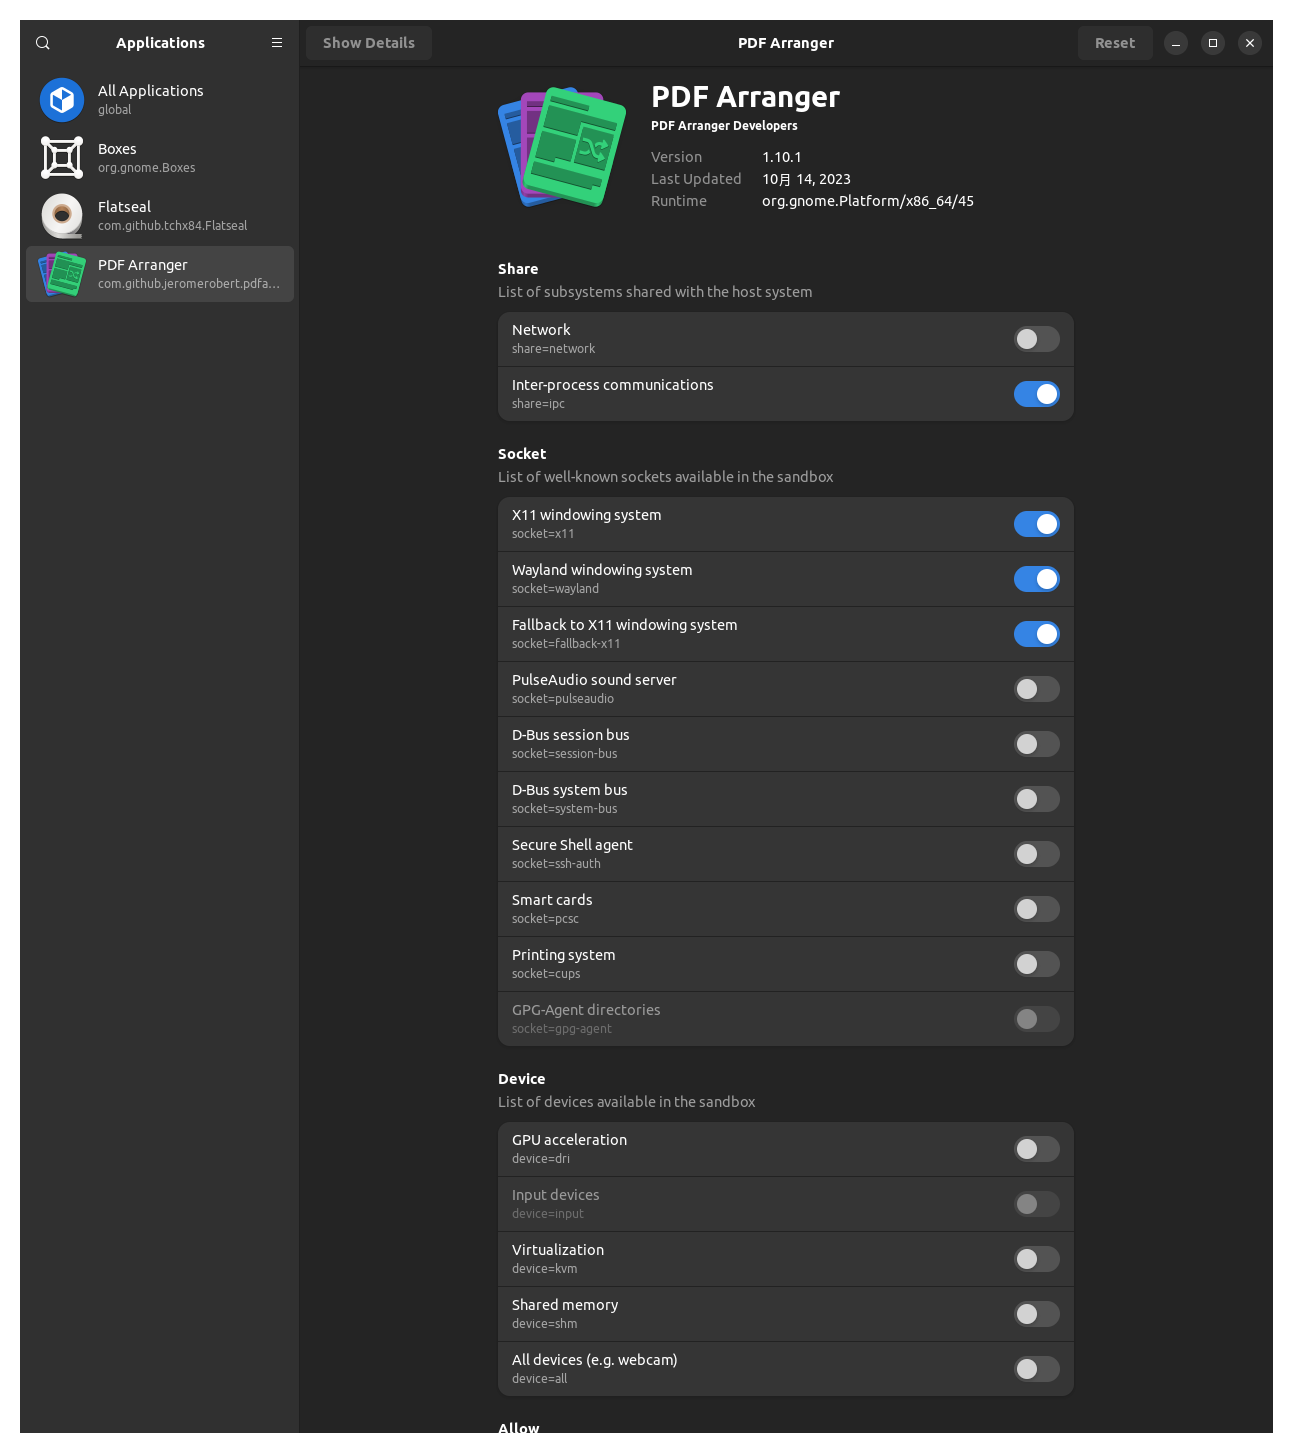
Task: Turn off Wayland windowing system toggle
Action: click(1037, 579)
